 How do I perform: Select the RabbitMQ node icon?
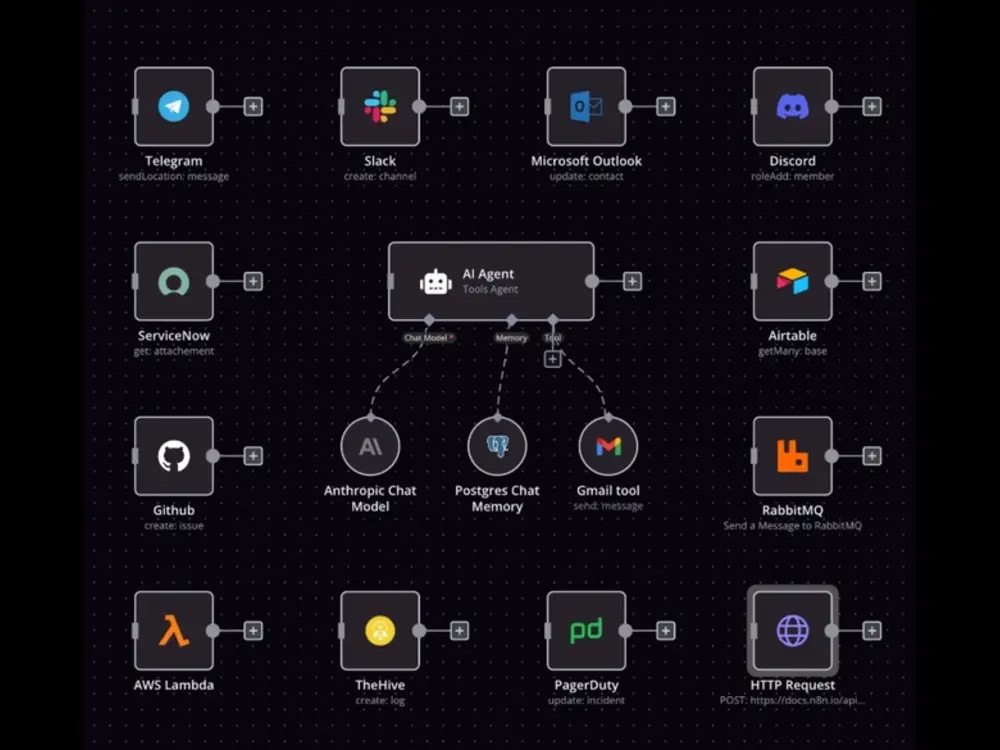tap(793, 456)
